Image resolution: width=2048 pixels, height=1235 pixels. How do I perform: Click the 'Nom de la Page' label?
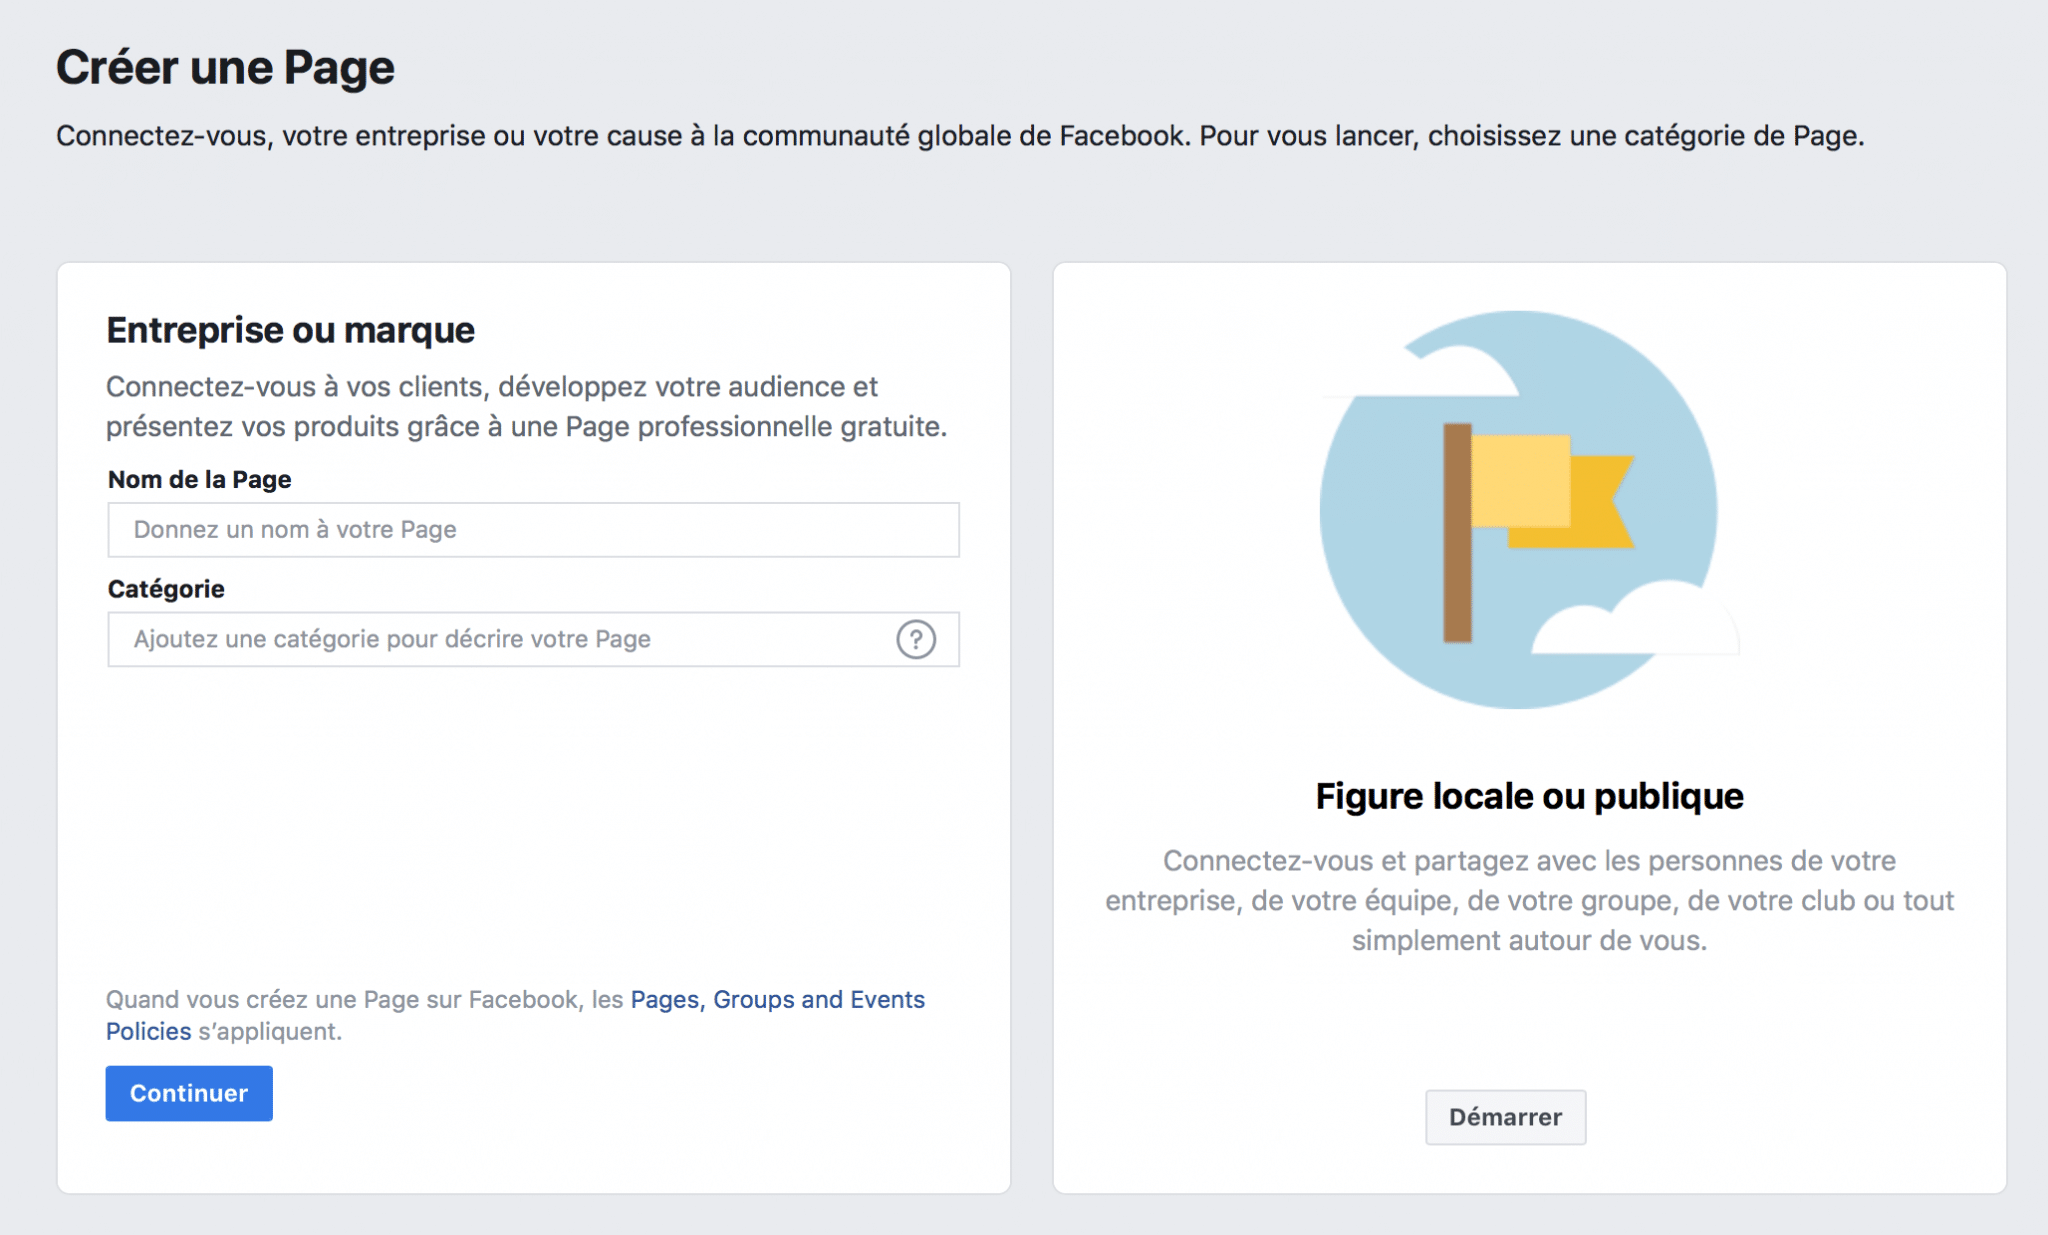click(199, 479)
